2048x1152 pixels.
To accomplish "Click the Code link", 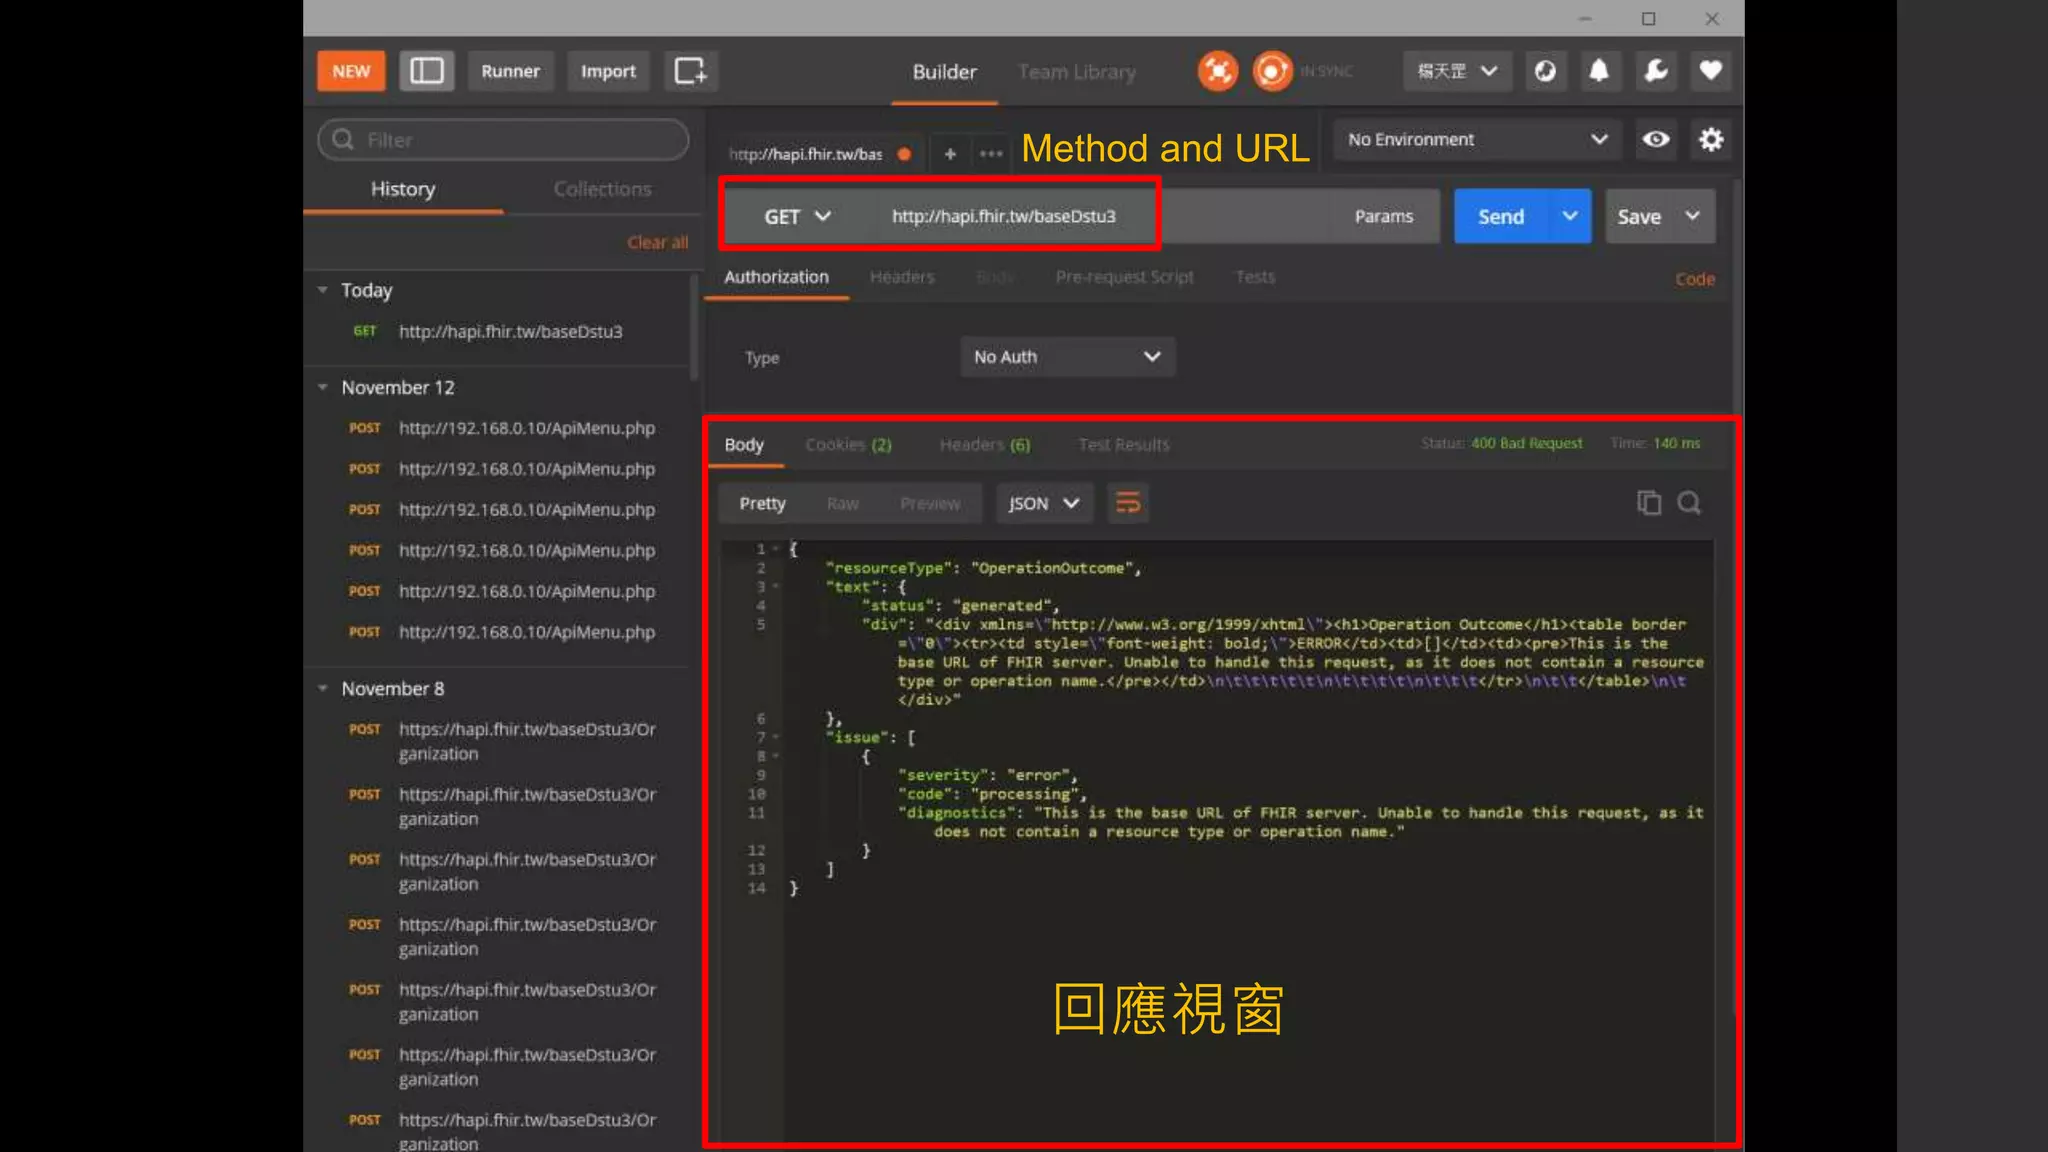I will click(x=1695, y=279).
